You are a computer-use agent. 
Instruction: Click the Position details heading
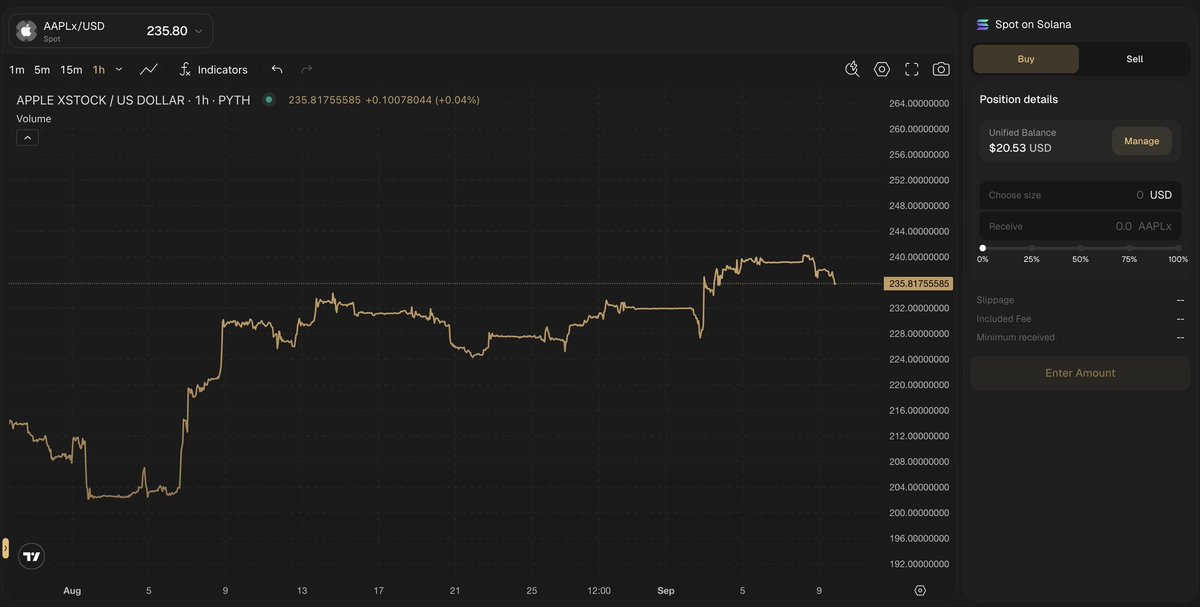pyautogui.click(x=1018, y=100)
